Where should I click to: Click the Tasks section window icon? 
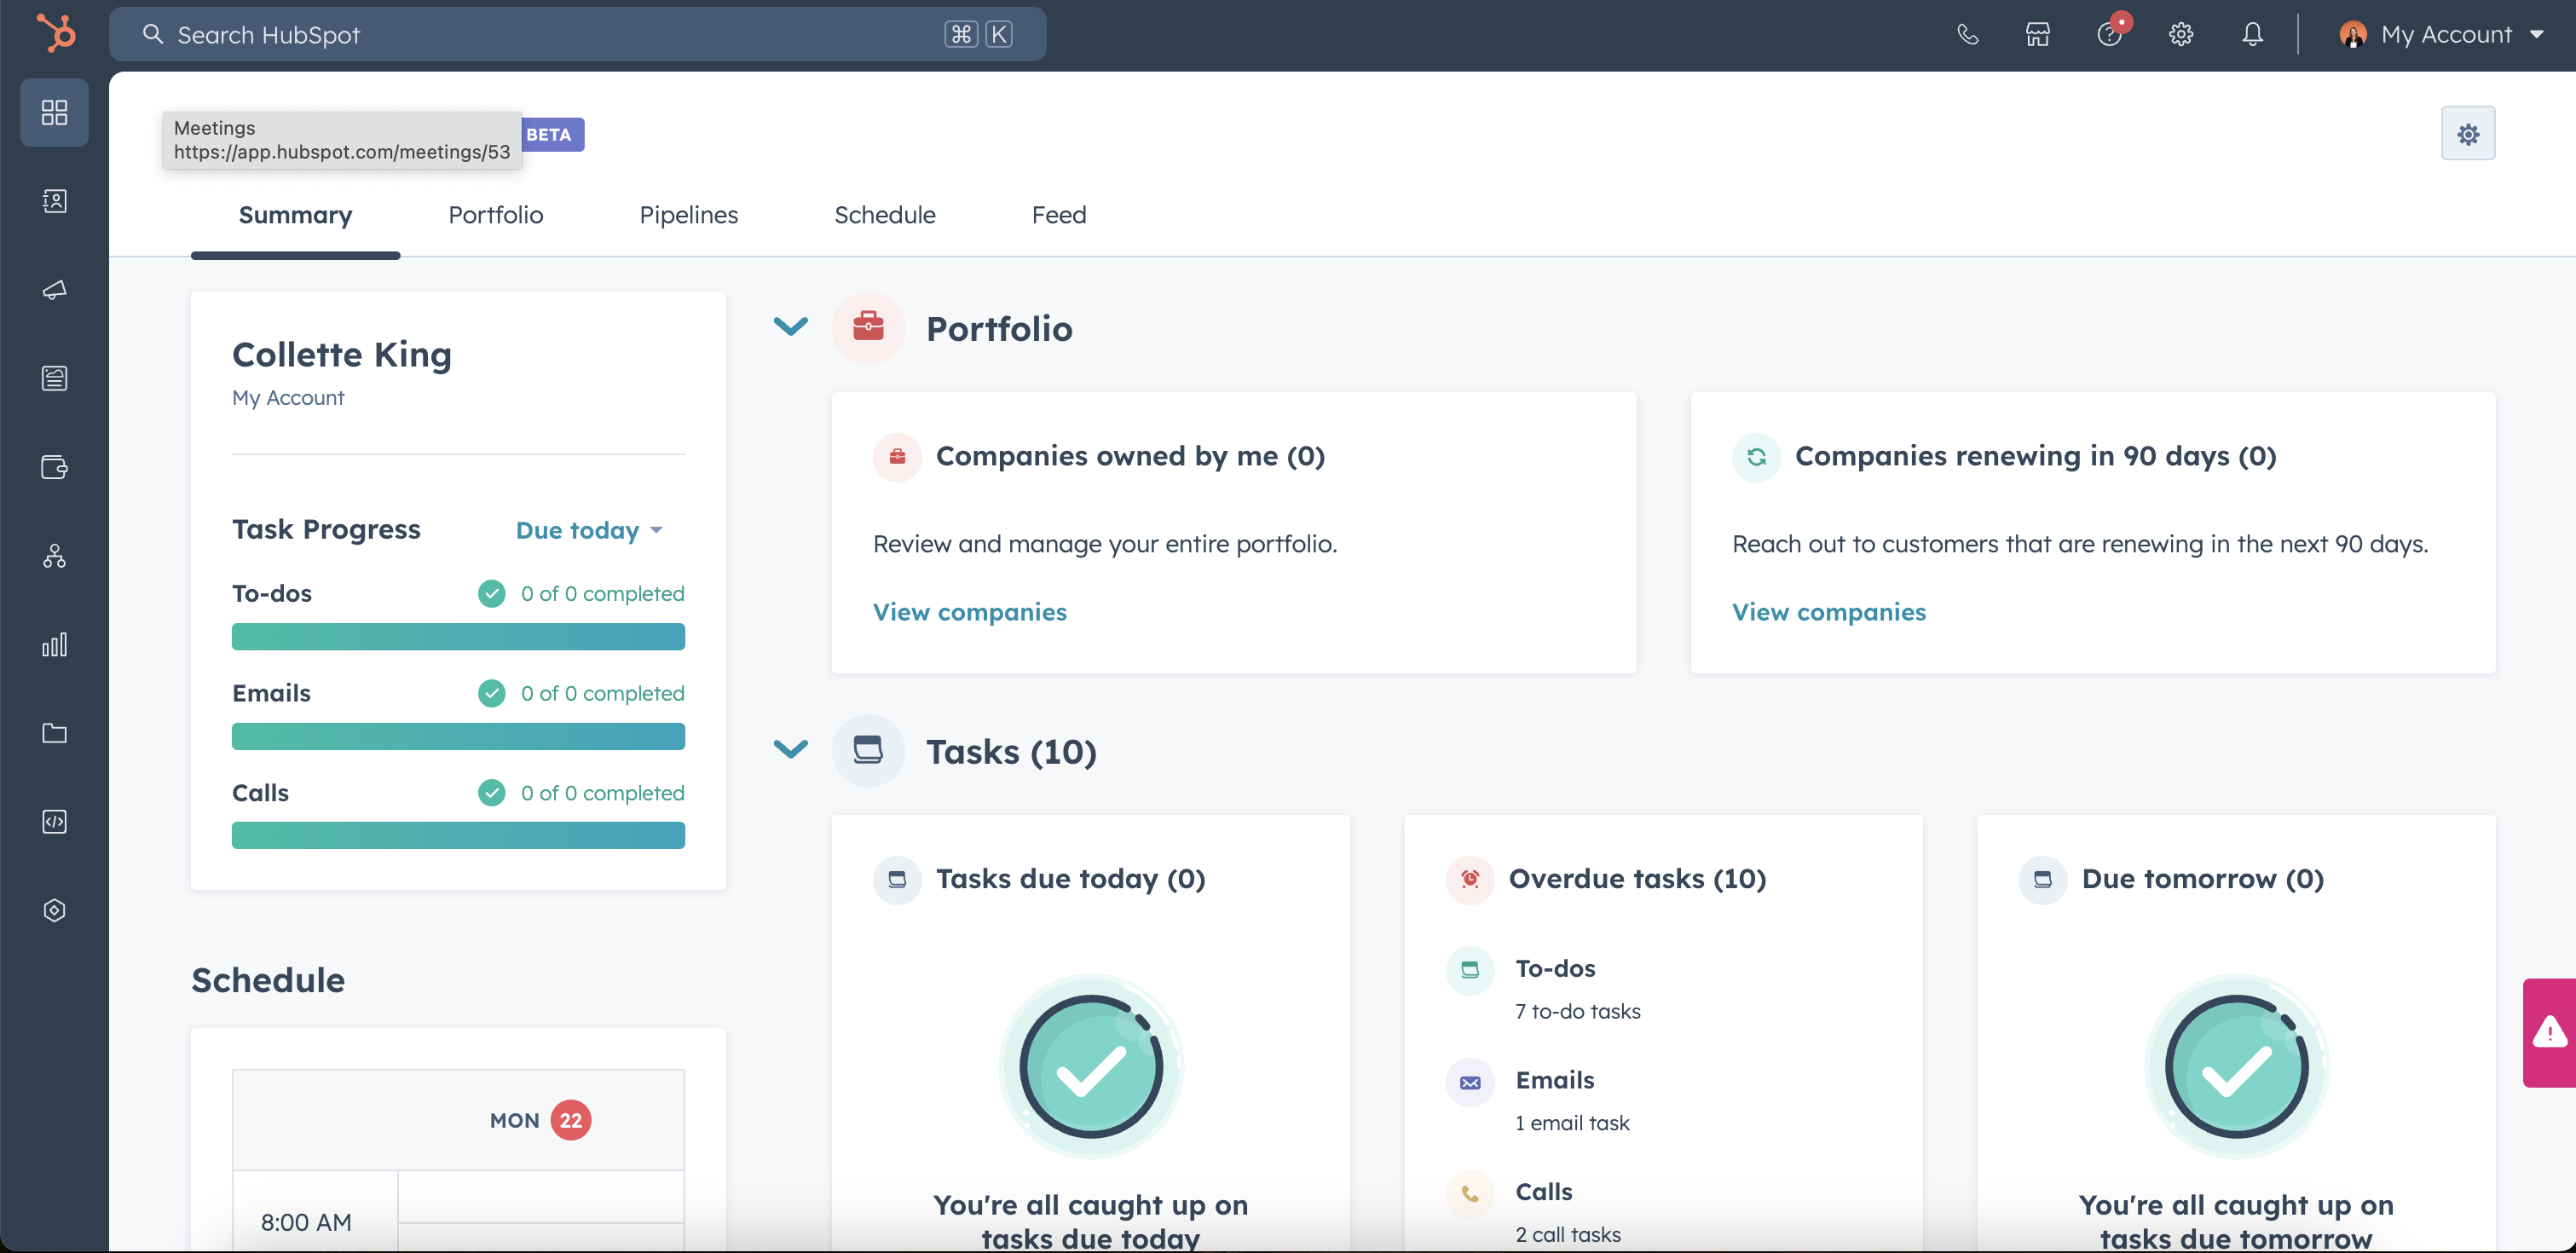pos(868,750)
